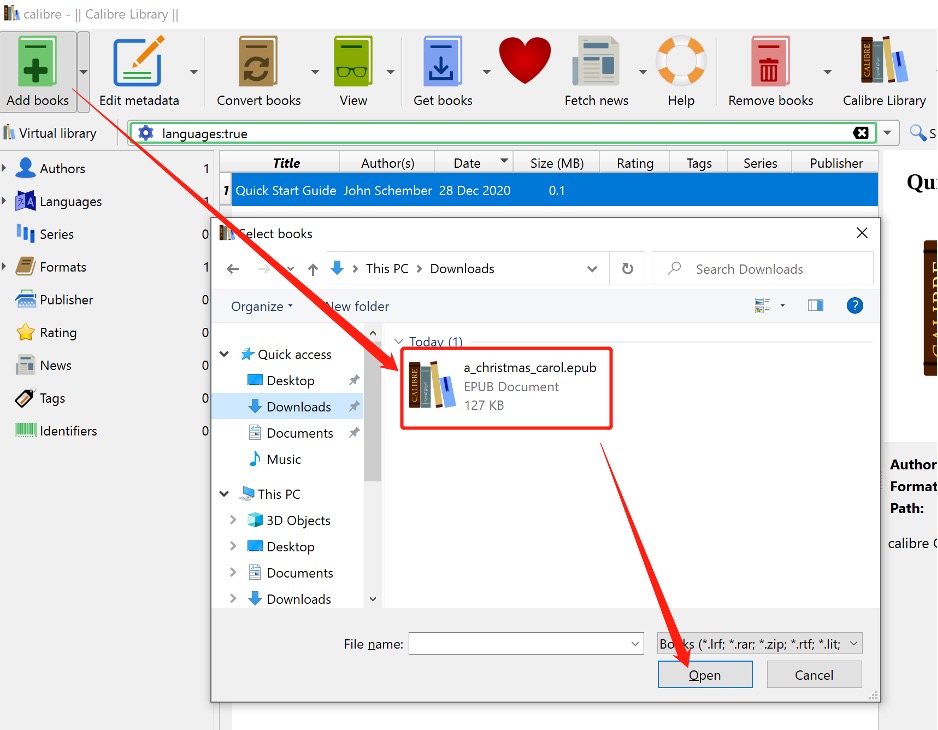Click the search gear icon in search bar
The image size is (938, 730).
(x=145, y=133)
